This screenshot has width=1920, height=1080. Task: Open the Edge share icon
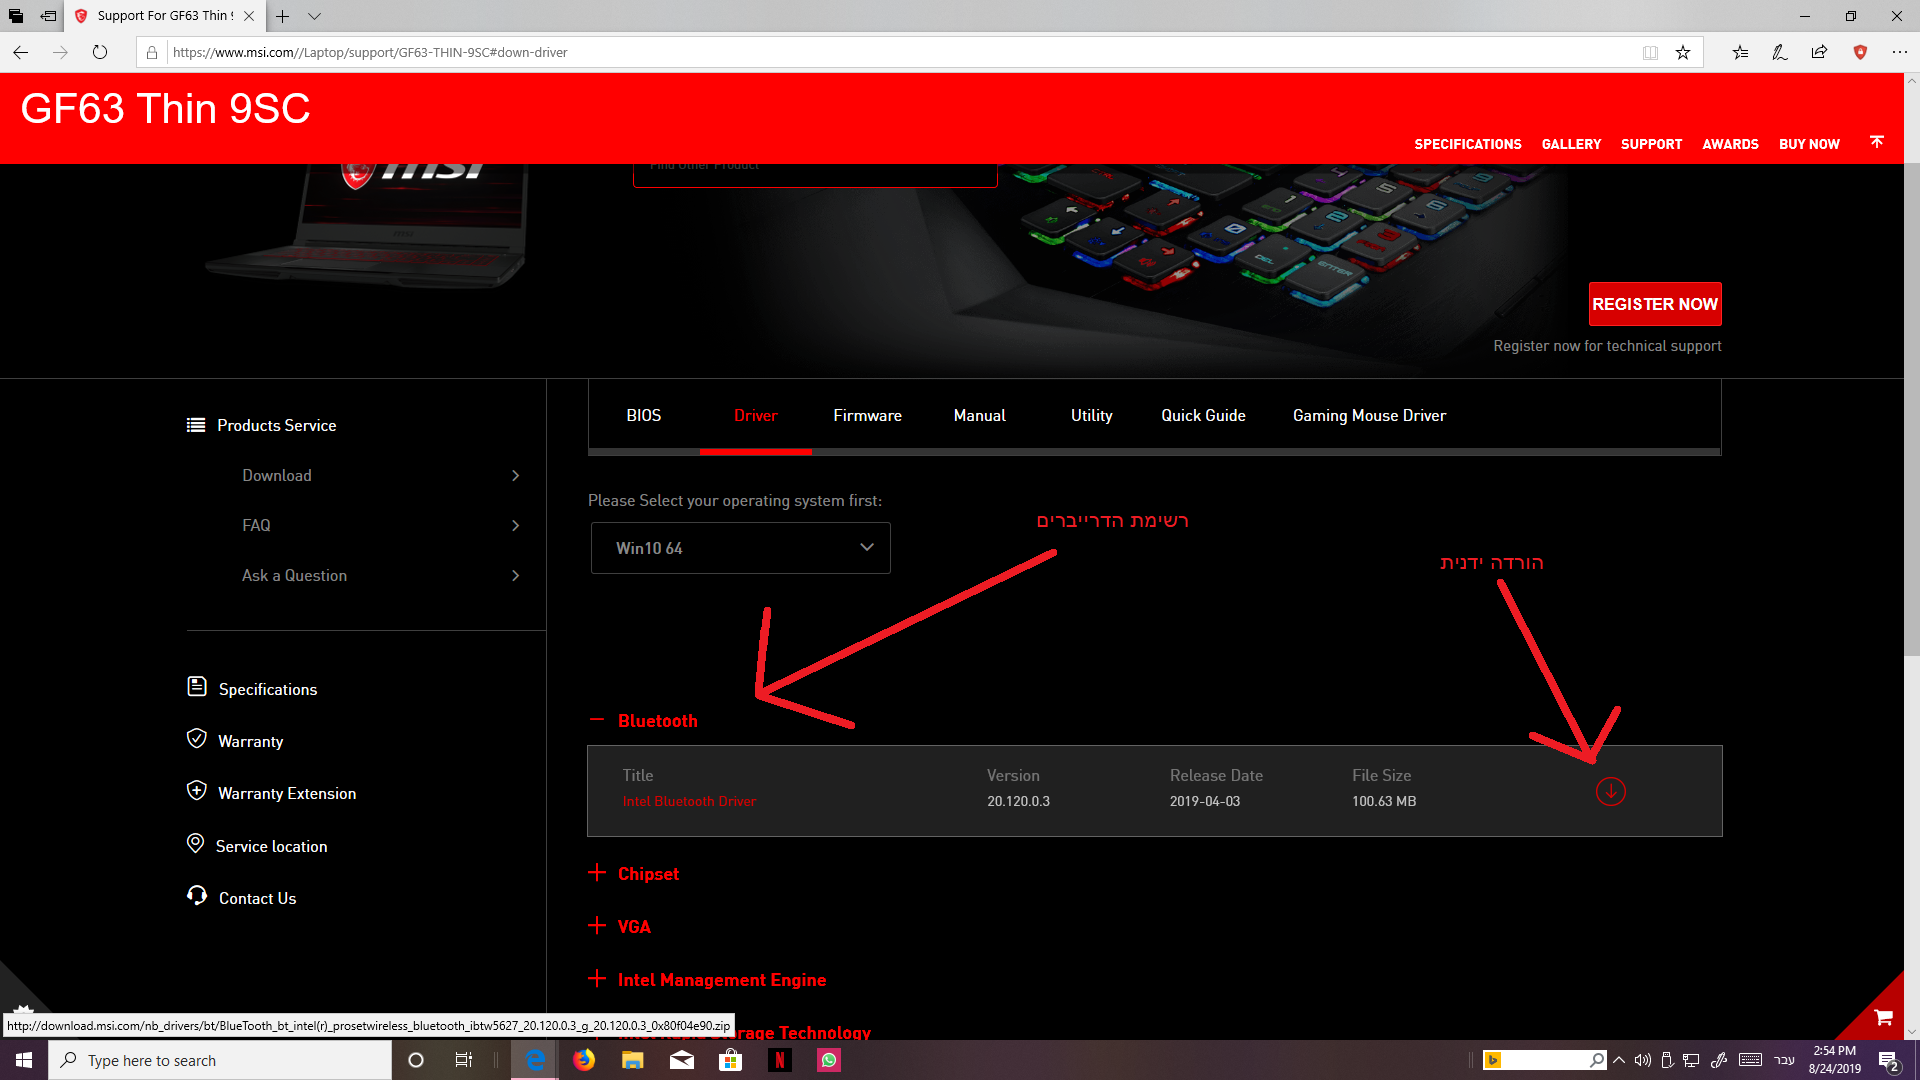tap(1819, 52)
